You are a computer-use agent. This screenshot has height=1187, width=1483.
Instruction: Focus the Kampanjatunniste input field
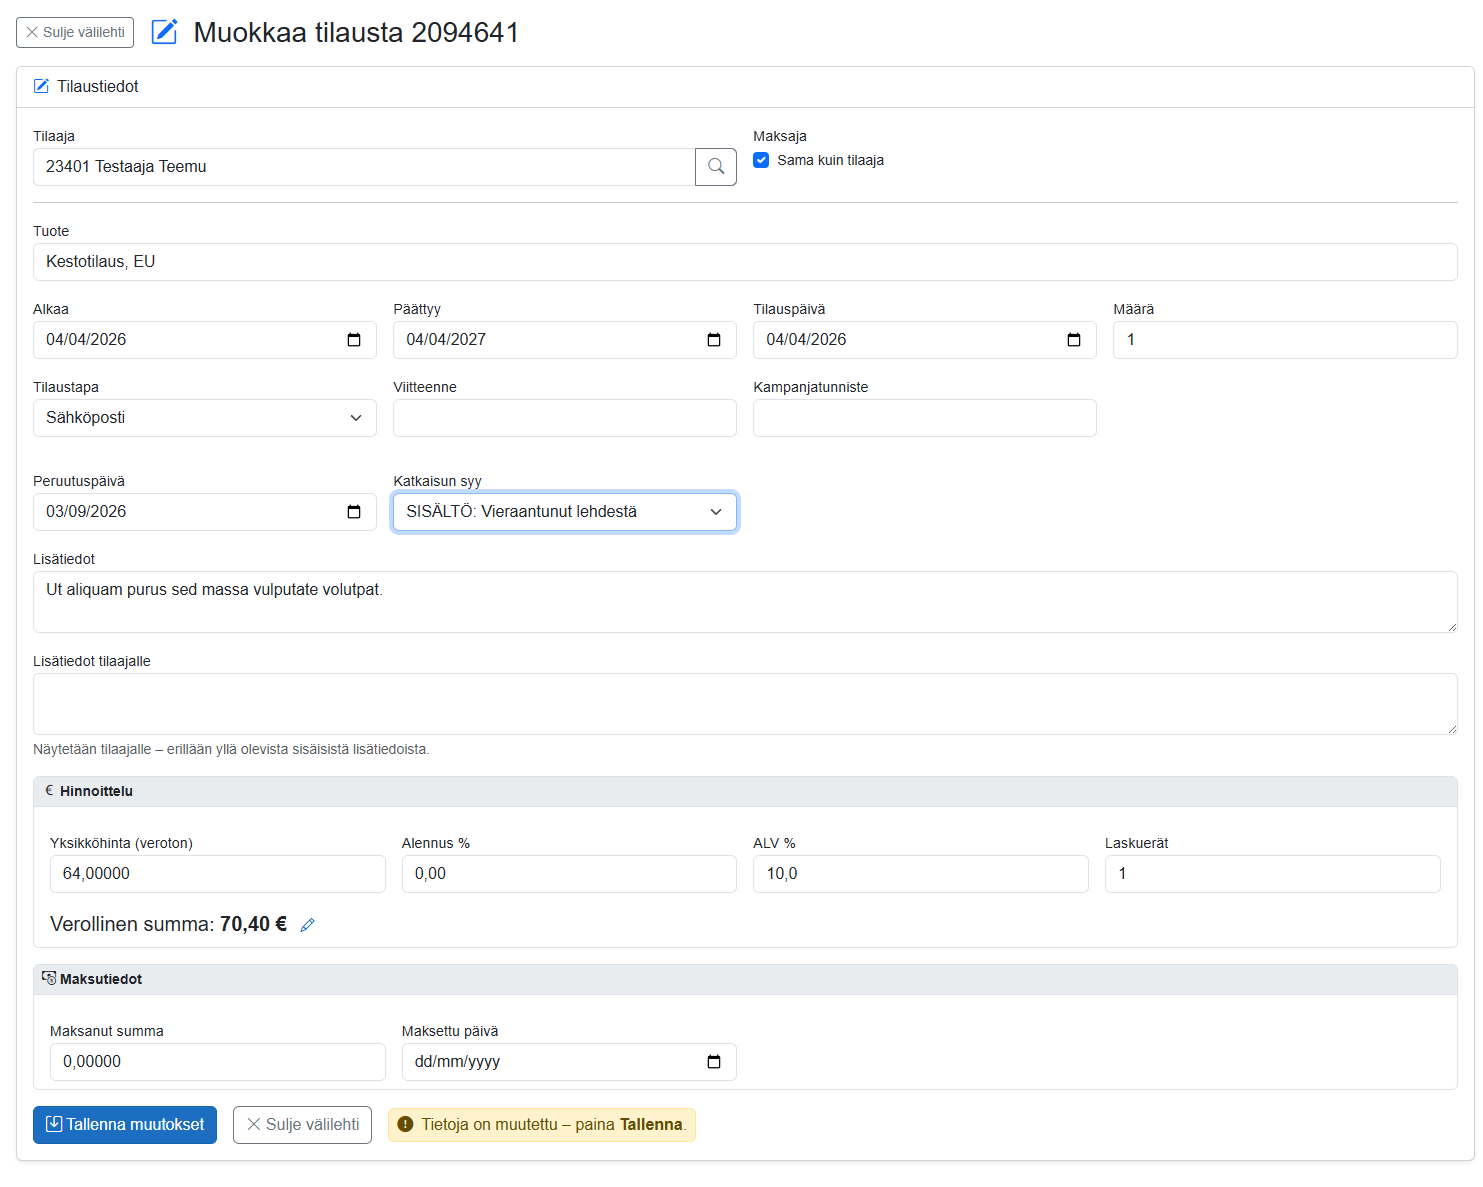coord(925,418)
